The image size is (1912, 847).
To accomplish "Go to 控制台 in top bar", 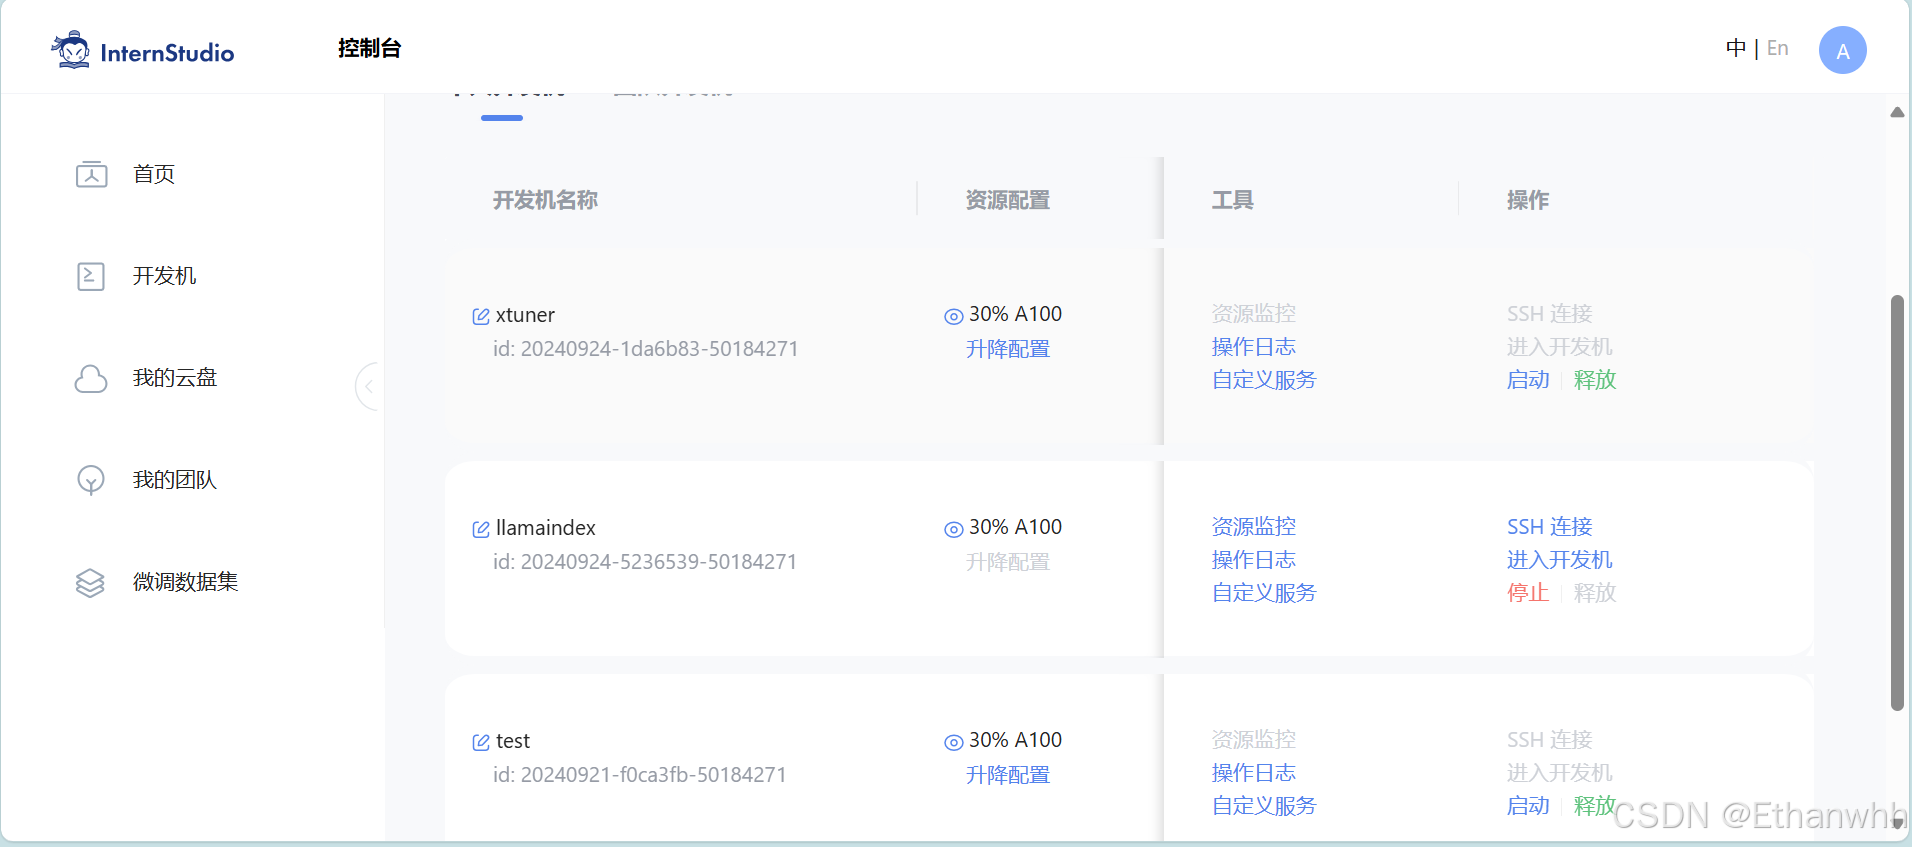I will pos(370,48).
